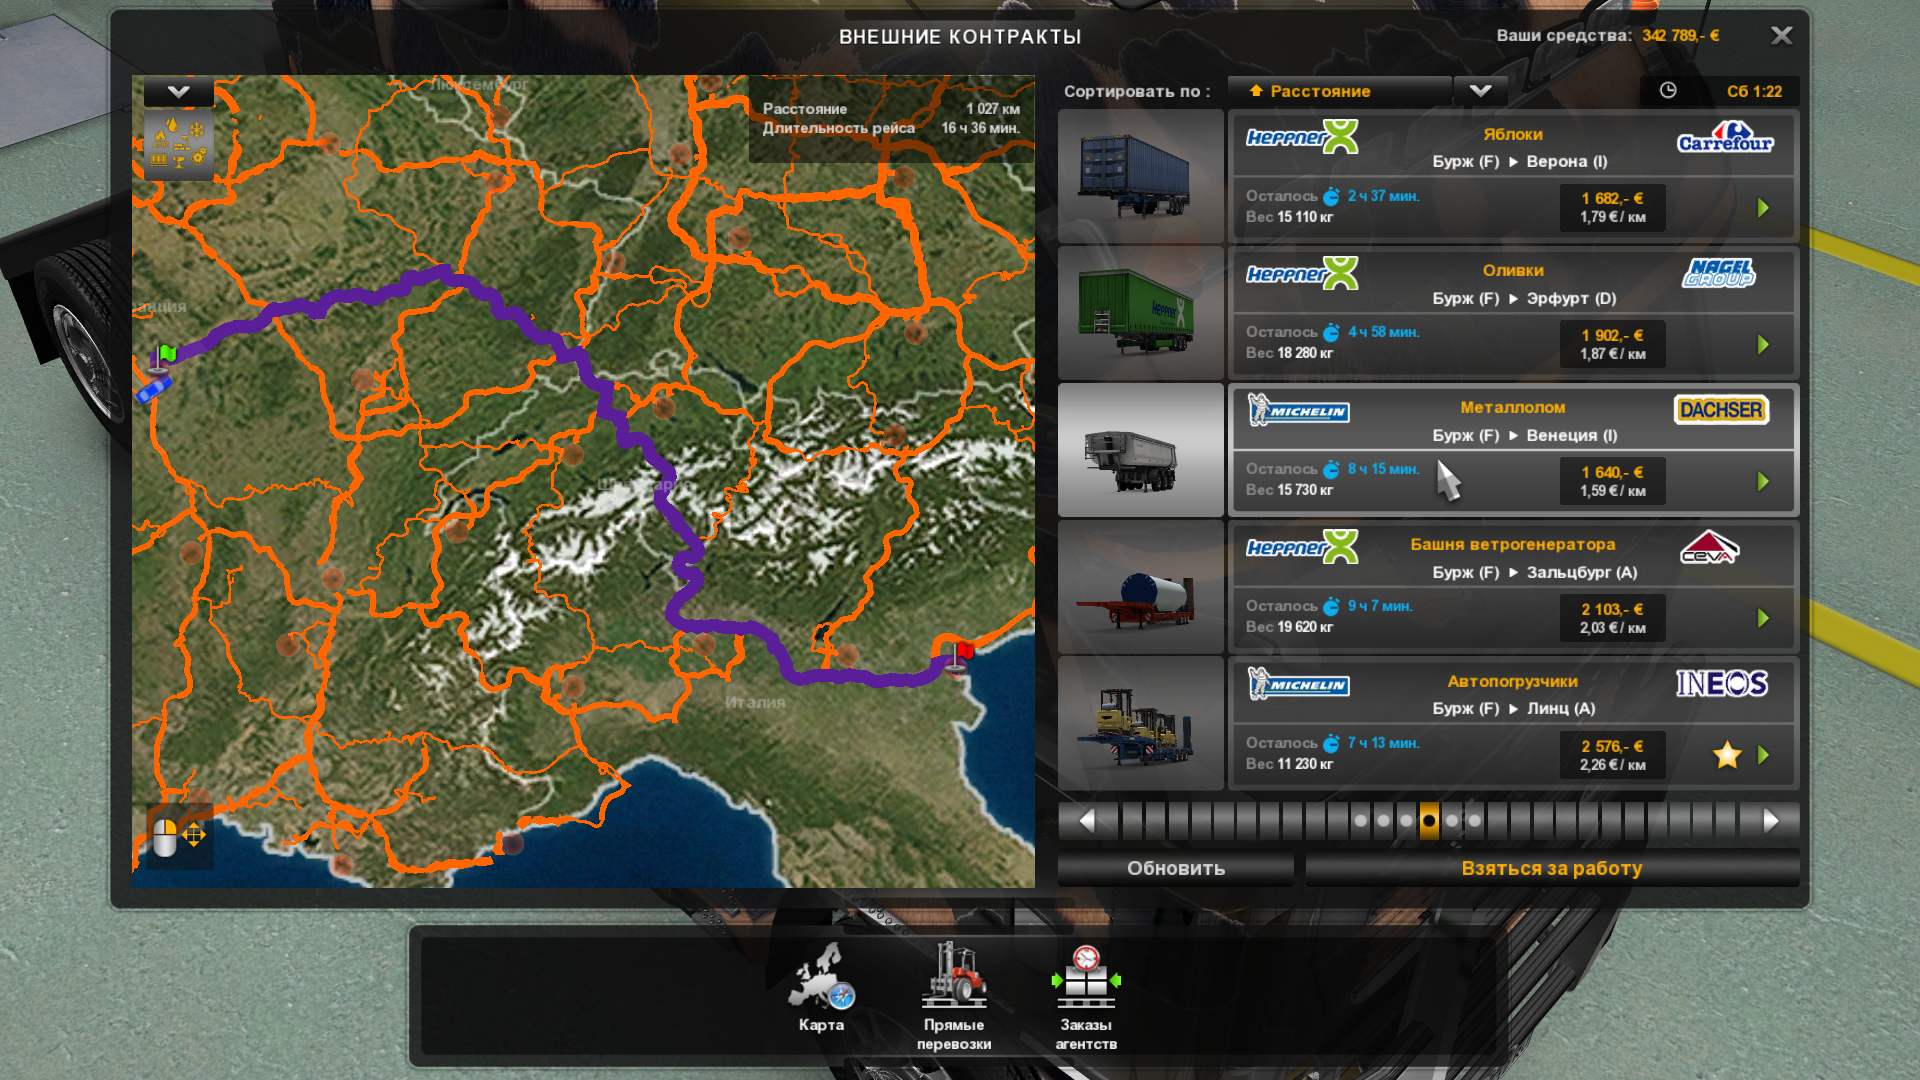Select the Башня ветрогенератора job row
This screenshot has height=1080, width=1920.
(1513, 587)
